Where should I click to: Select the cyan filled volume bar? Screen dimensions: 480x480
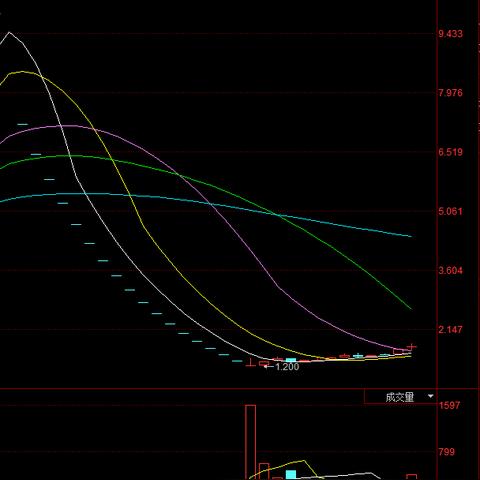tap(291, 475)
